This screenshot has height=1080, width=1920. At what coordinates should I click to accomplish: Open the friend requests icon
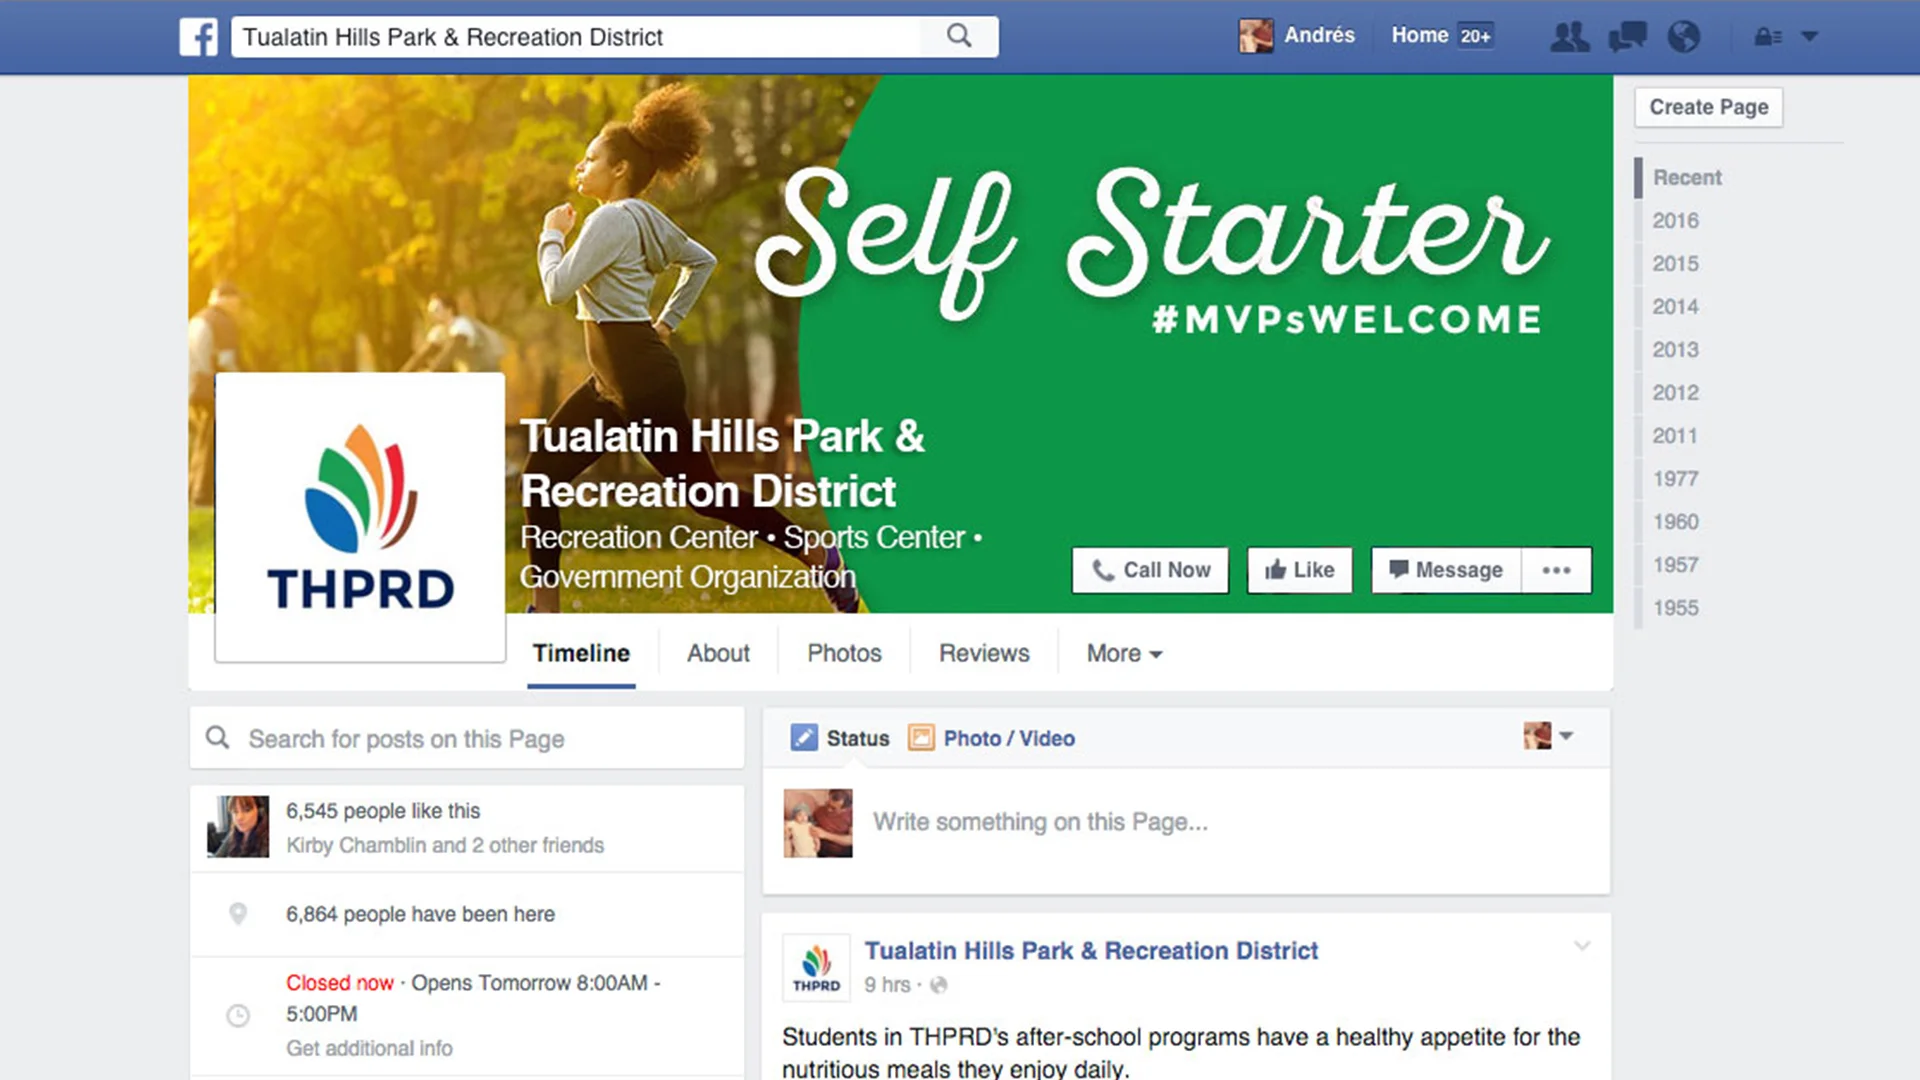tap(1569, 37)
